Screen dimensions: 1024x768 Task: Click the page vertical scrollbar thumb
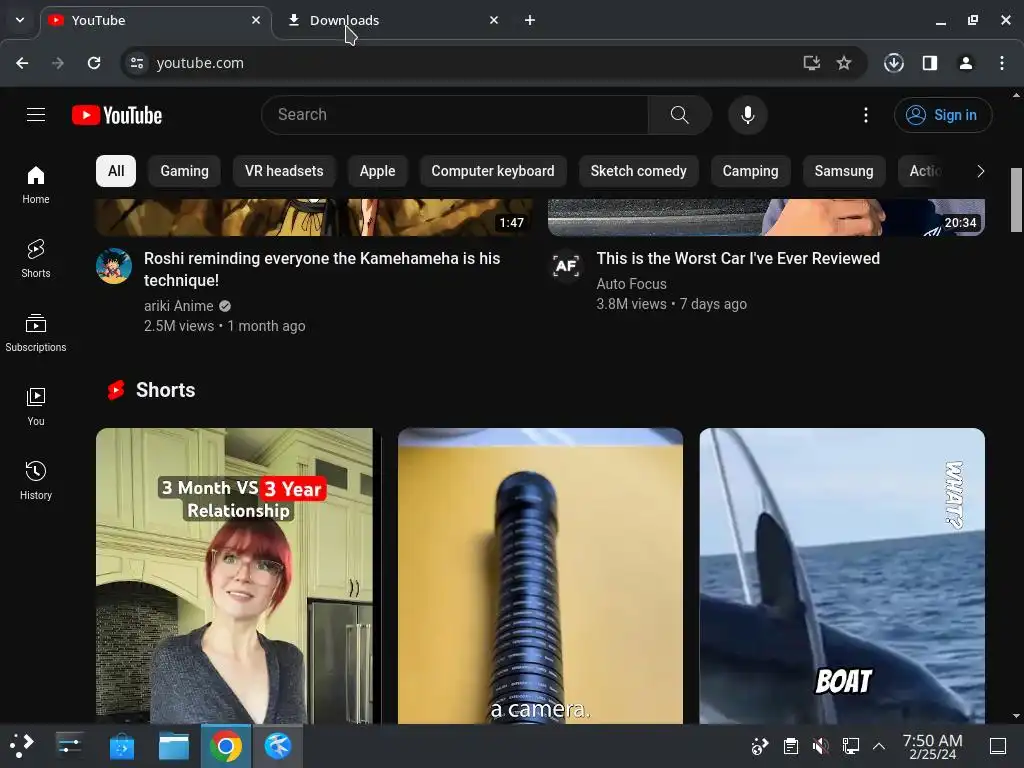point(1016,199)
